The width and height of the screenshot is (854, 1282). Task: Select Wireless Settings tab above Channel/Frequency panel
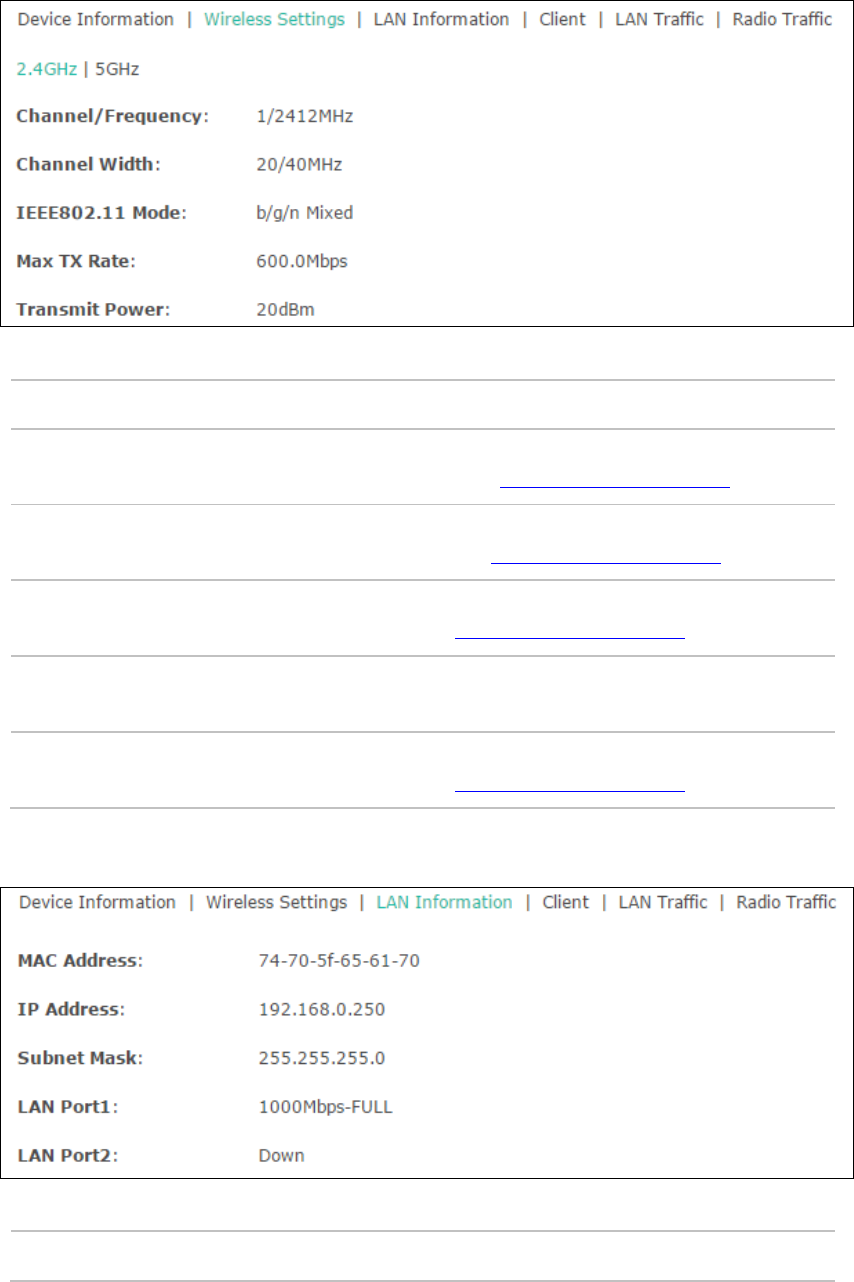[275, 19]
